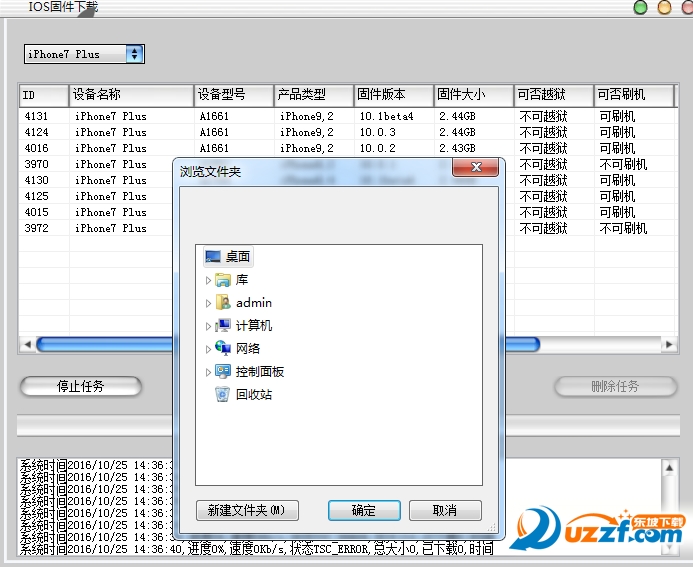Expand the 网络 tree node

tap(208, 349)
